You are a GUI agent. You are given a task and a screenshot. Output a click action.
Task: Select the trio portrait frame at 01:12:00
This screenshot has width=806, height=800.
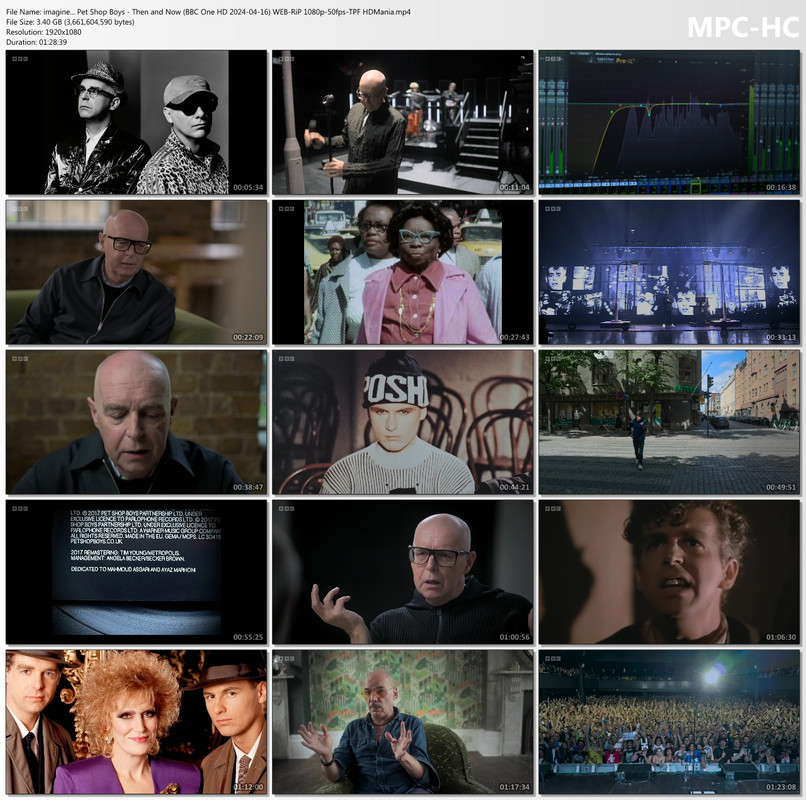click(136, 722)
